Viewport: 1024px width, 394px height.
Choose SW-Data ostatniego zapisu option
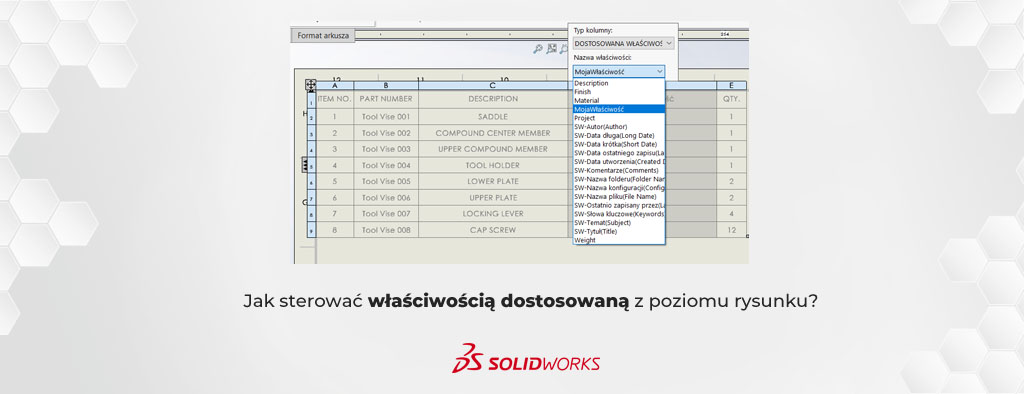click(619, 153)
